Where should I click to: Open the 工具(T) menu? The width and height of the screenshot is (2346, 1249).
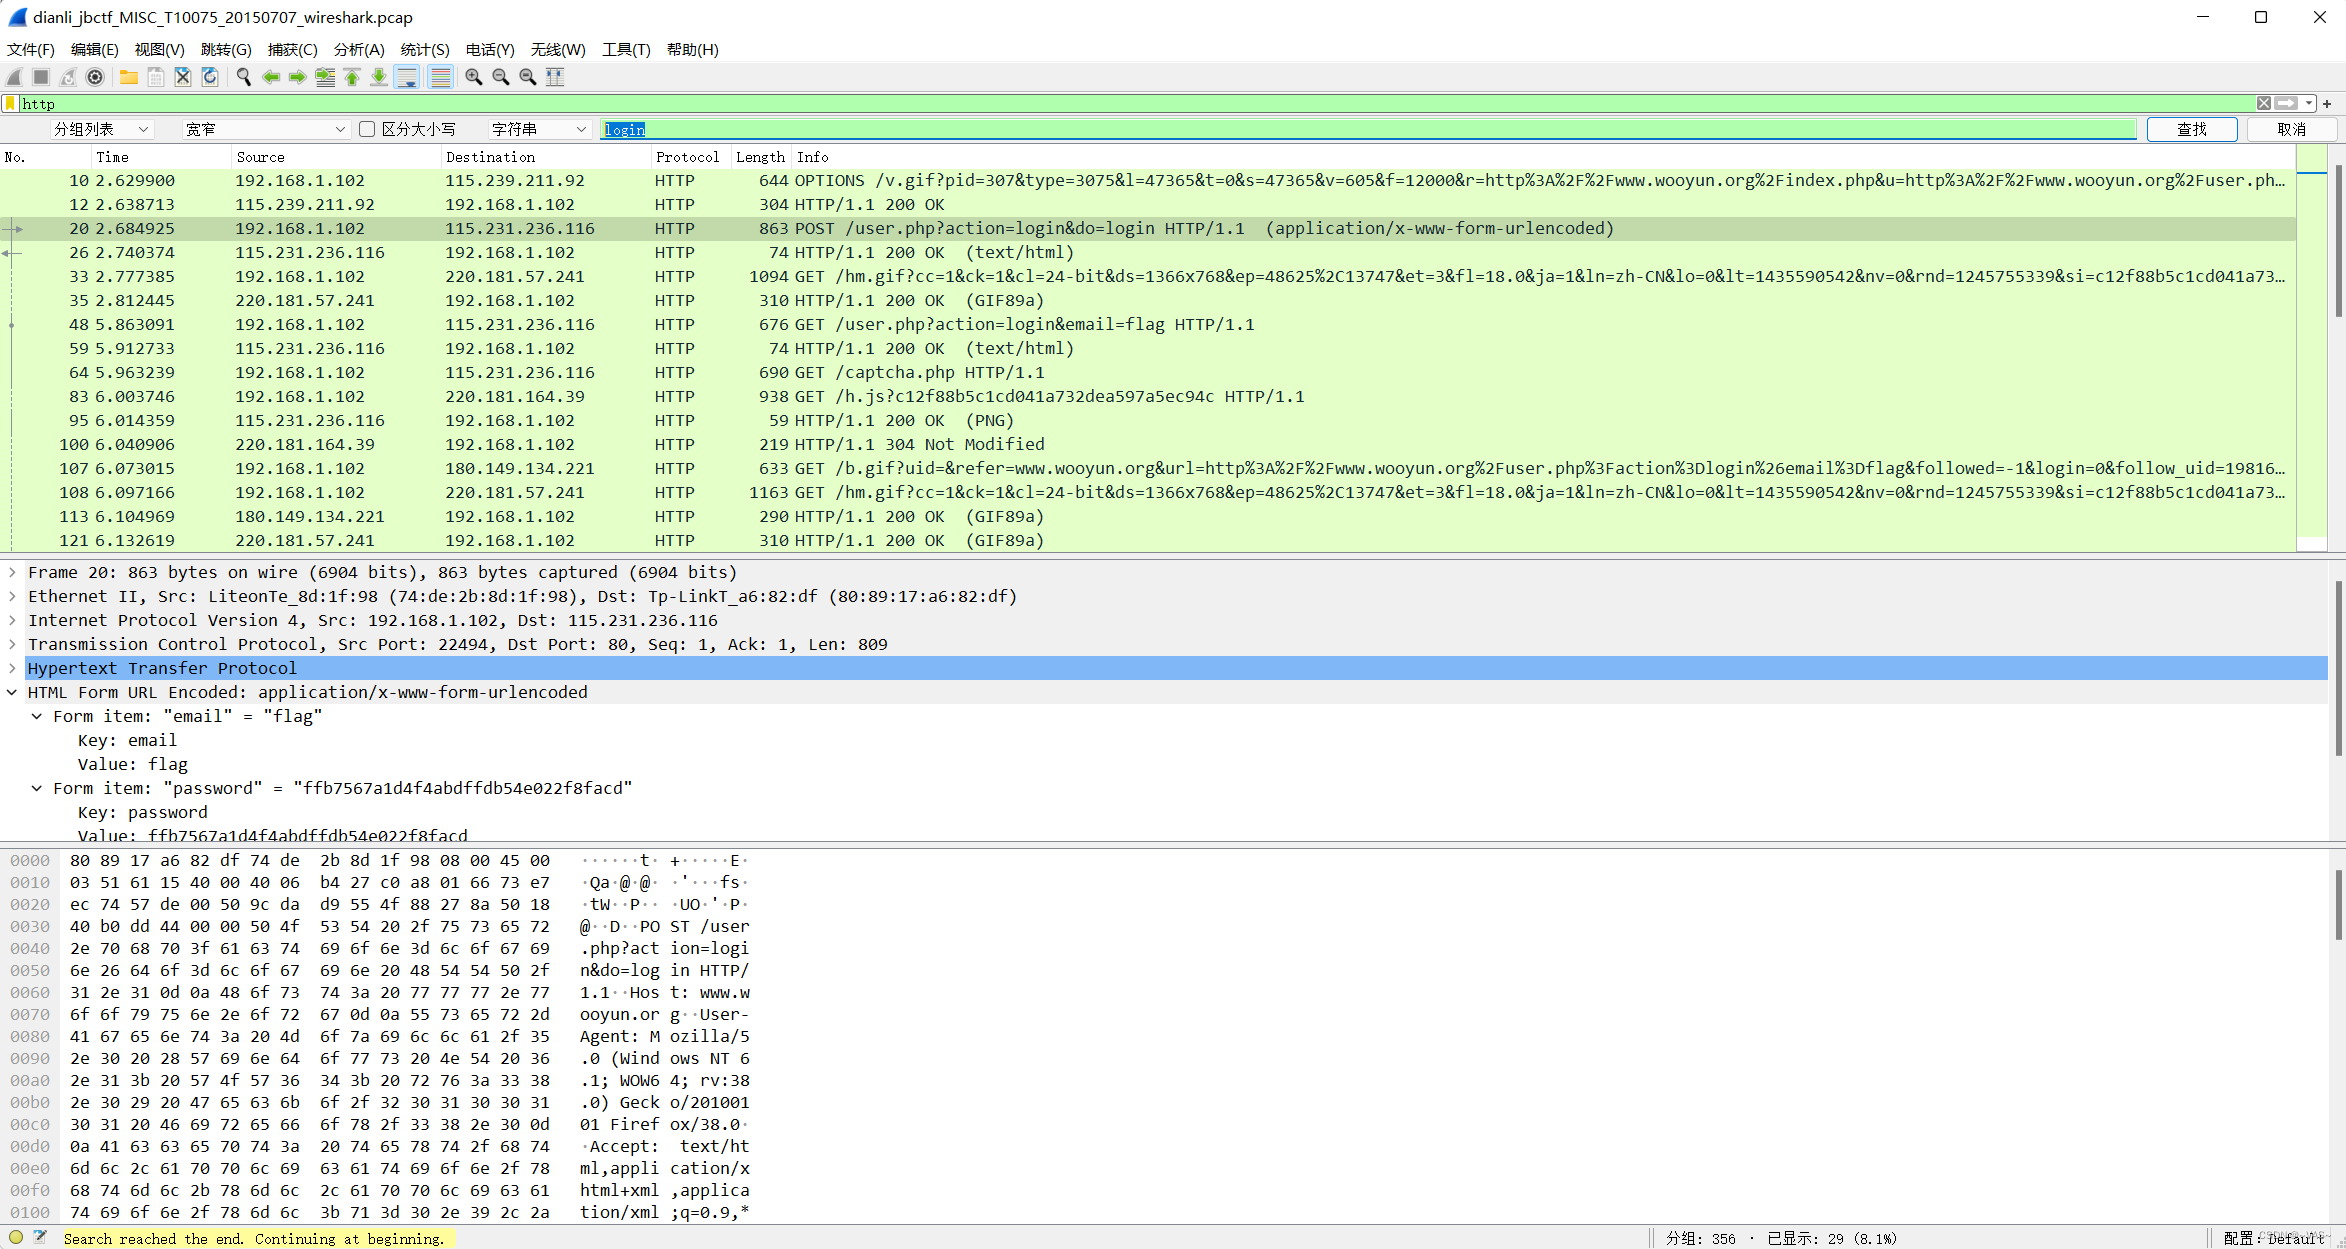tap(626, 49)
